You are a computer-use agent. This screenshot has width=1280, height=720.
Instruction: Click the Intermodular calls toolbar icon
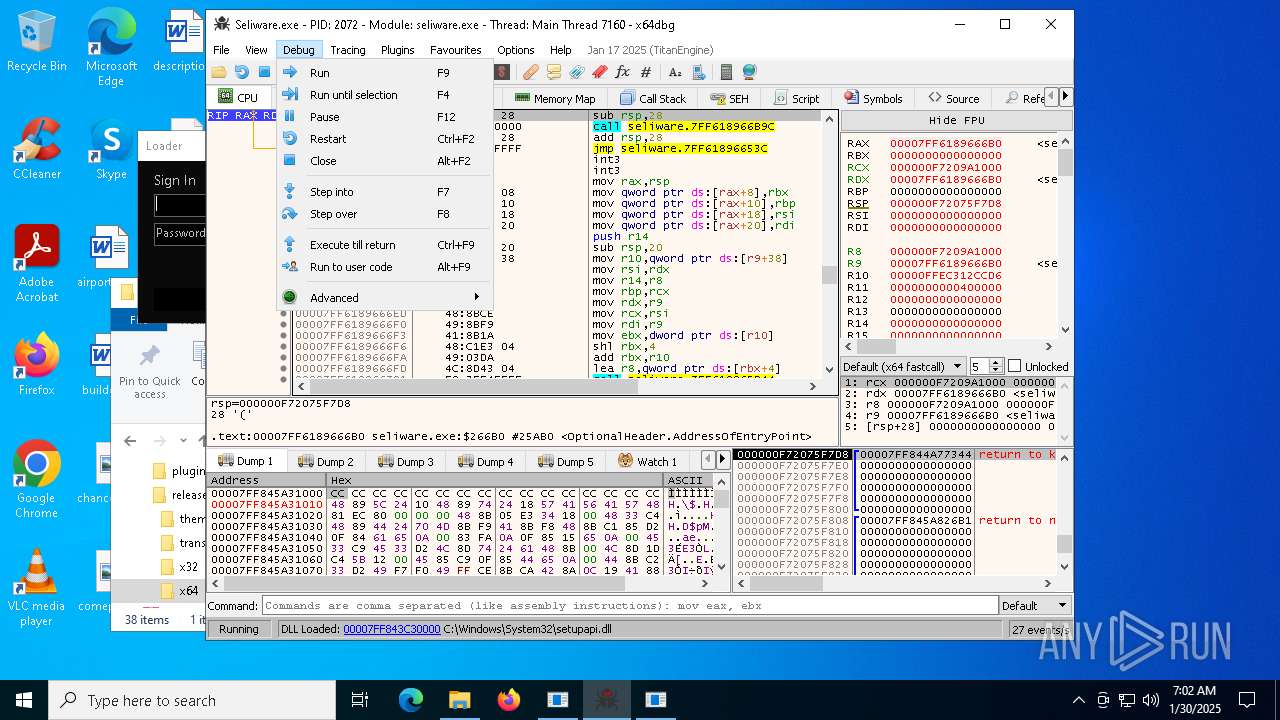[698, 72]
